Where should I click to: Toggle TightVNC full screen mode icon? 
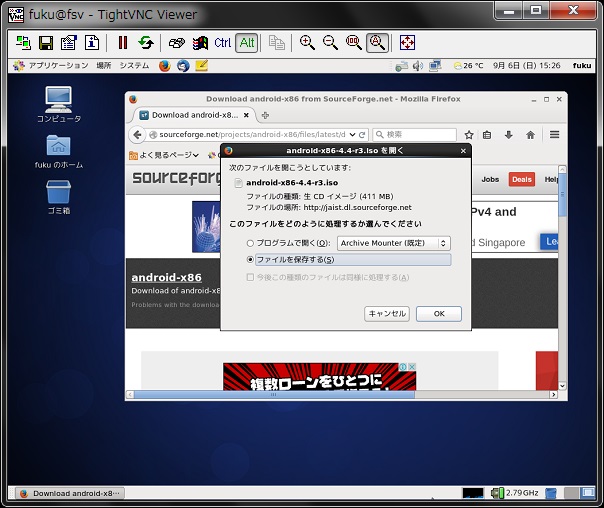coord(407,42)
